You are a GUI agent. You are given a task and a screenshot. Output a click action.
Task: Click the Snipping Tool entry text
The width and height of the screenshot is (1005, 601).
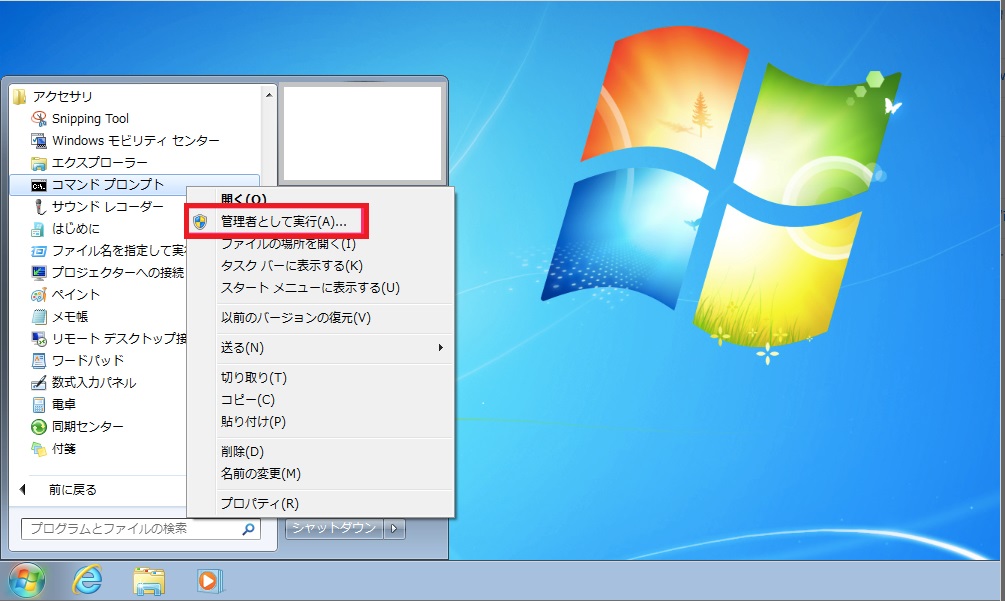coord(90,119)
